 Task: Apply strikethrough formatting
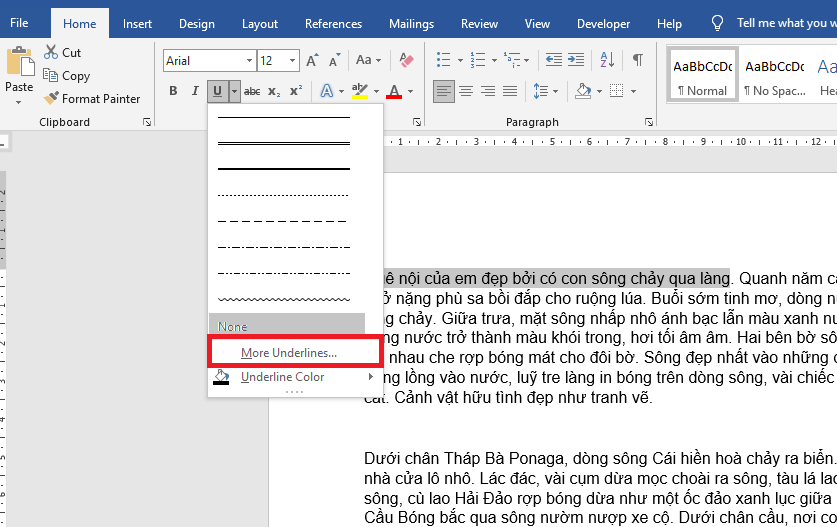pos(252,92)
